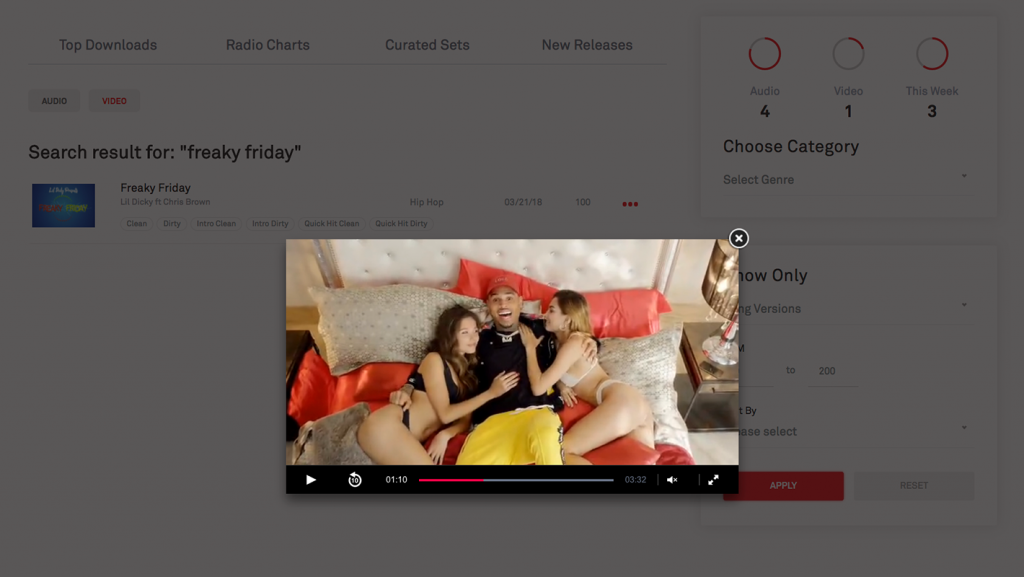Image resolution: width=1024 pixels, height=577 pixels.
Task: Expand the Select Genre dropdown
Action: click(845, 179)
